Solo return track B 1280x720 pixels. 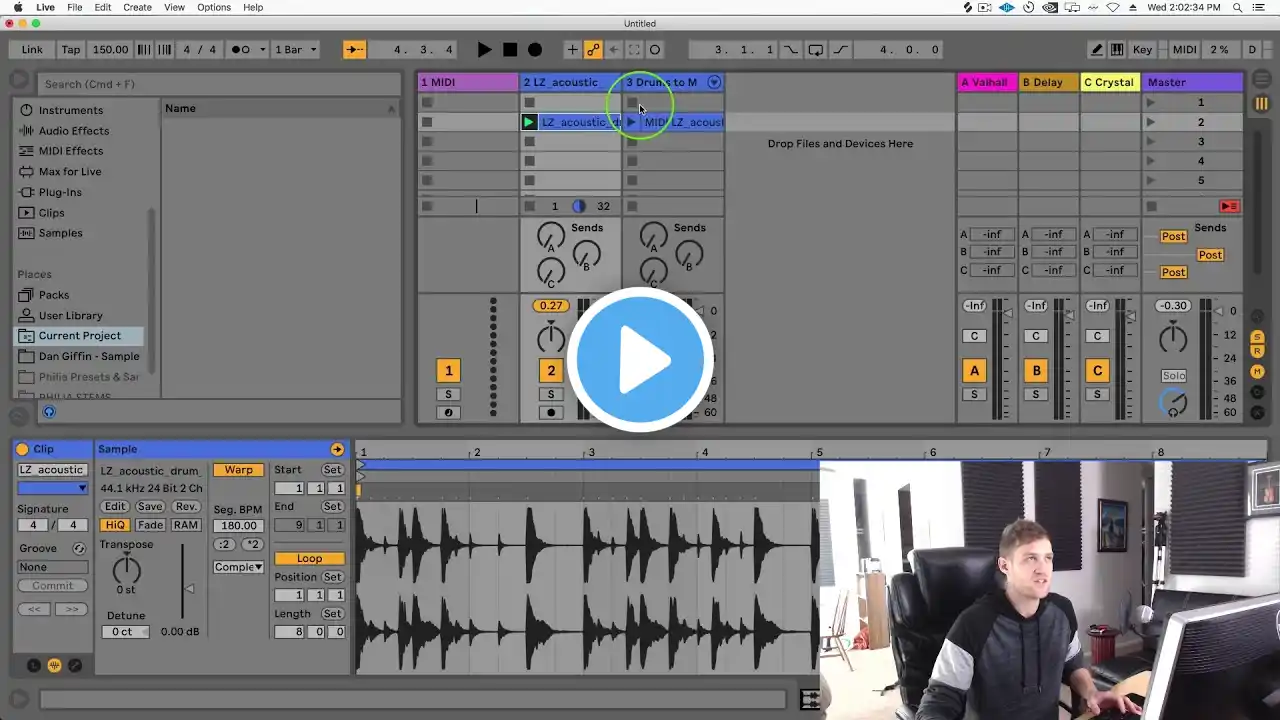[1036, 394]
